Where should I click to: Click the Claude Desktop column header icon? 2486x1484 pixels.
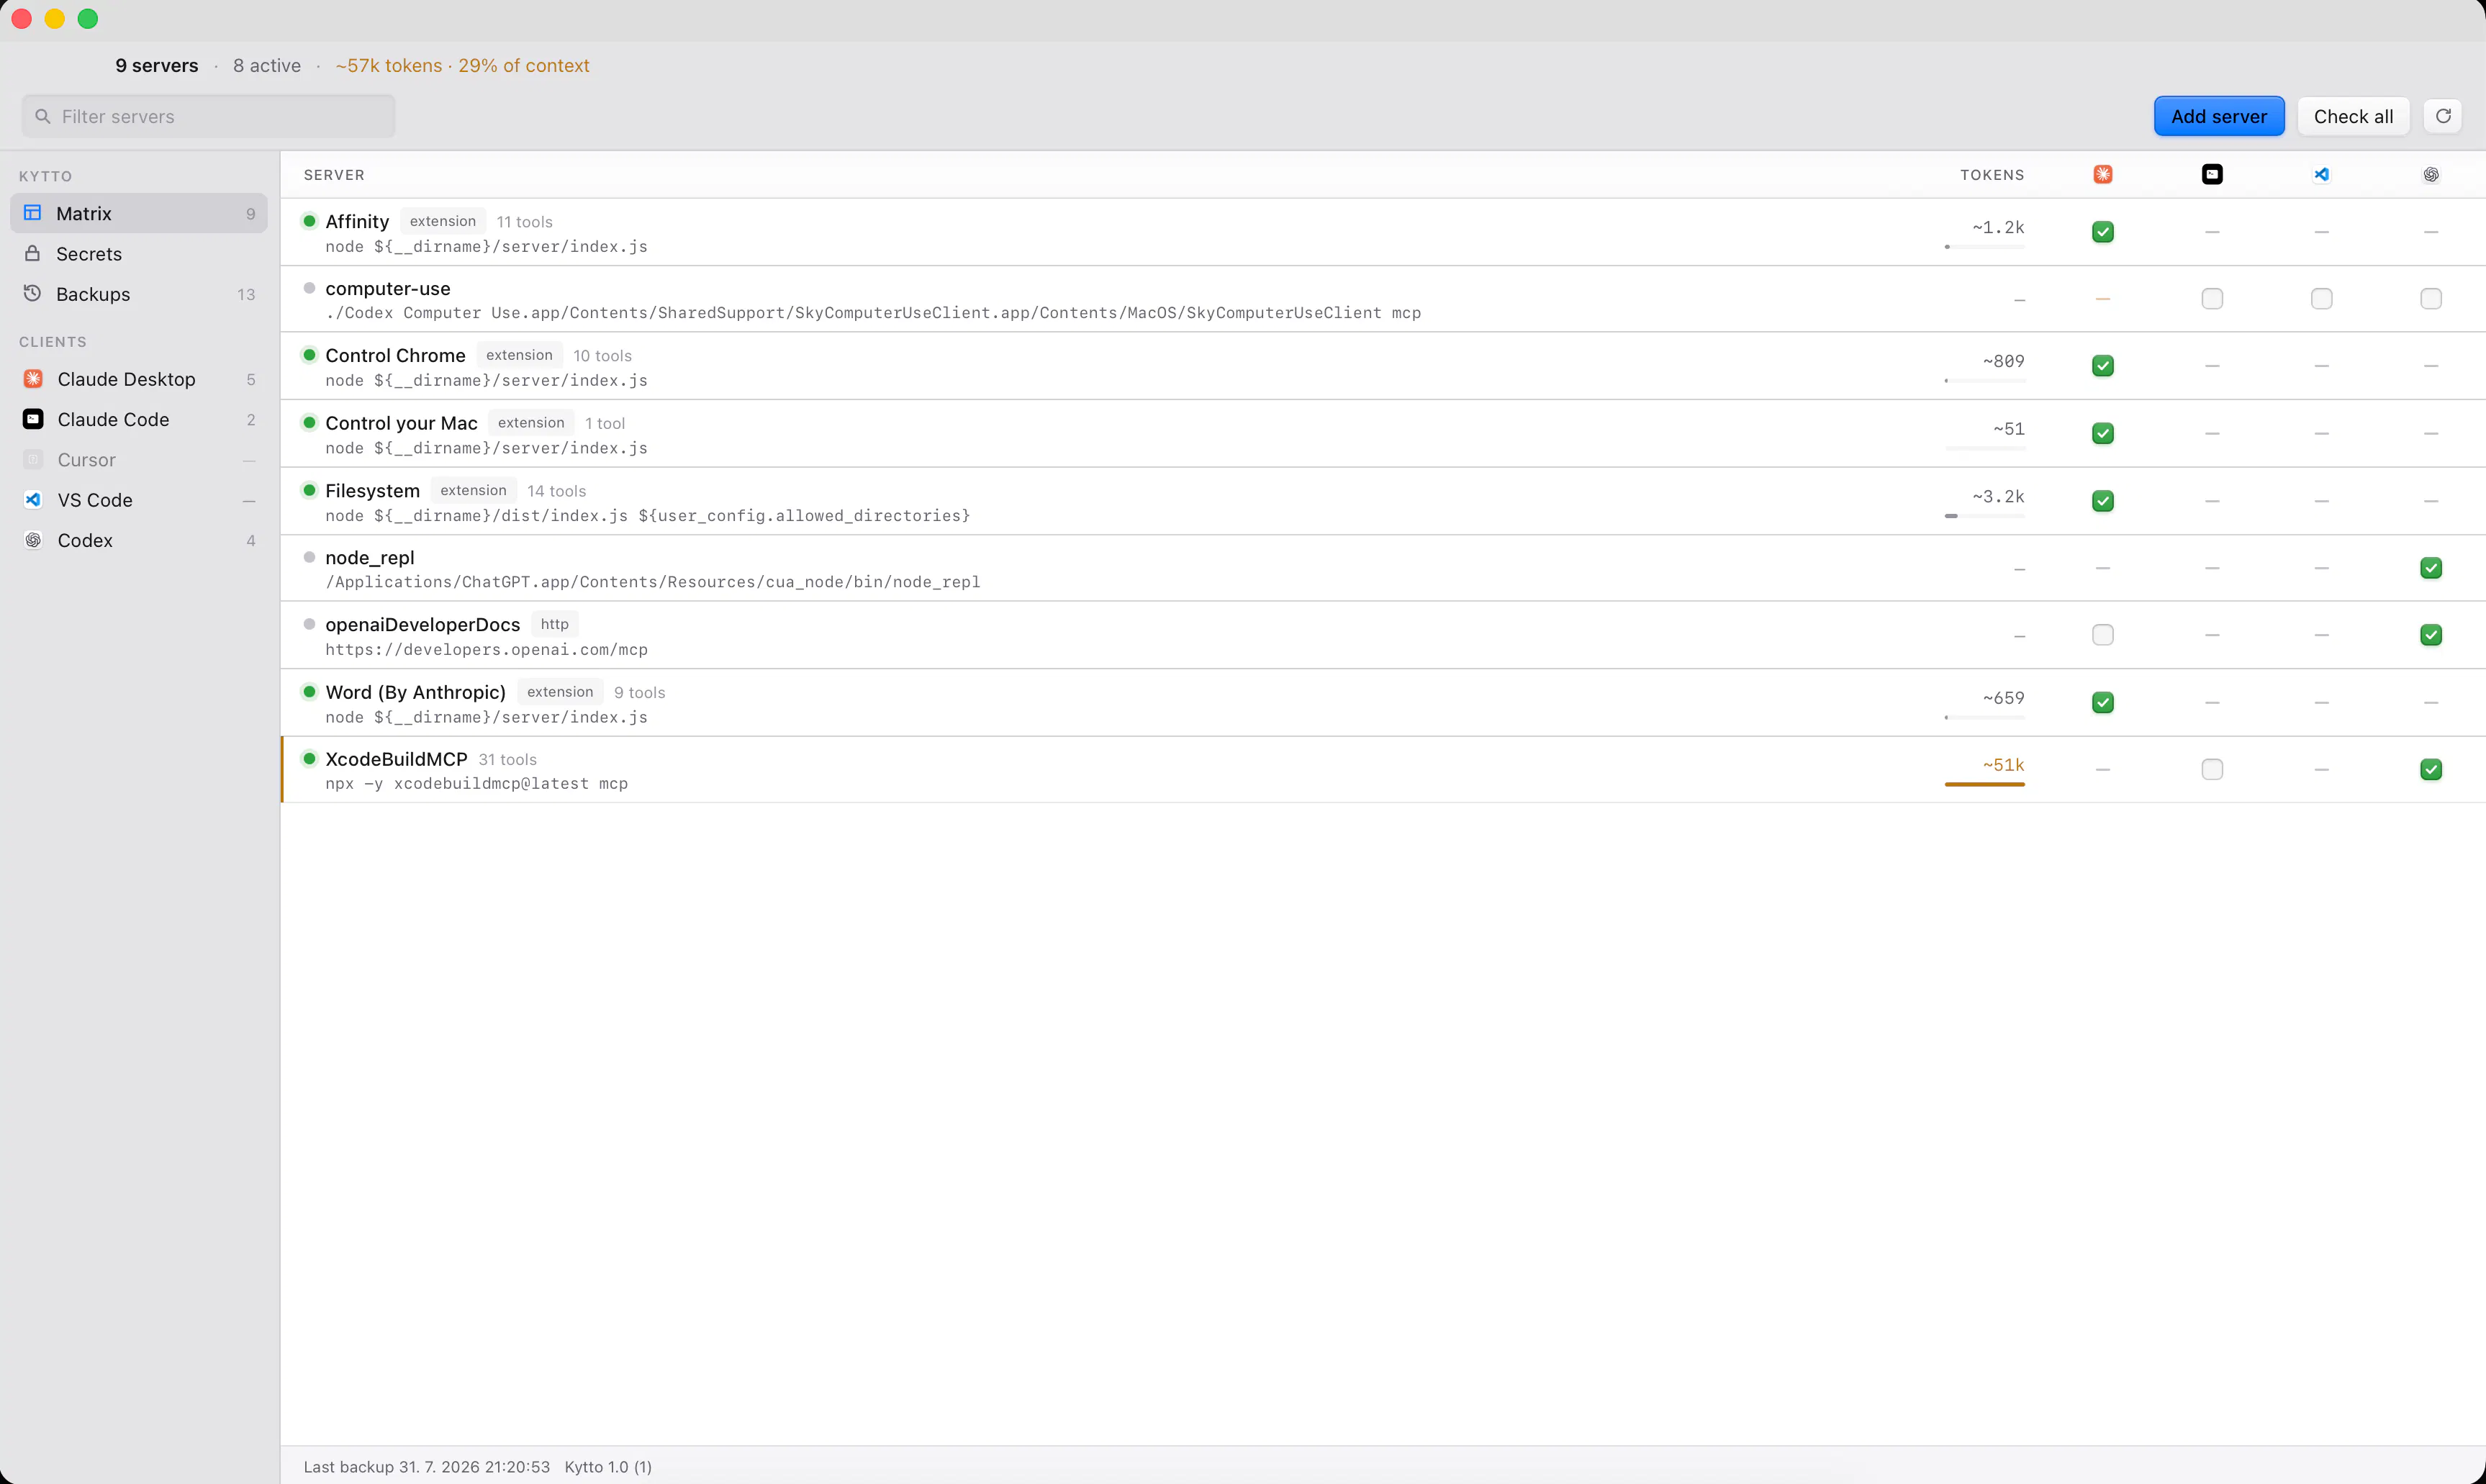[x=2103, y=174]
